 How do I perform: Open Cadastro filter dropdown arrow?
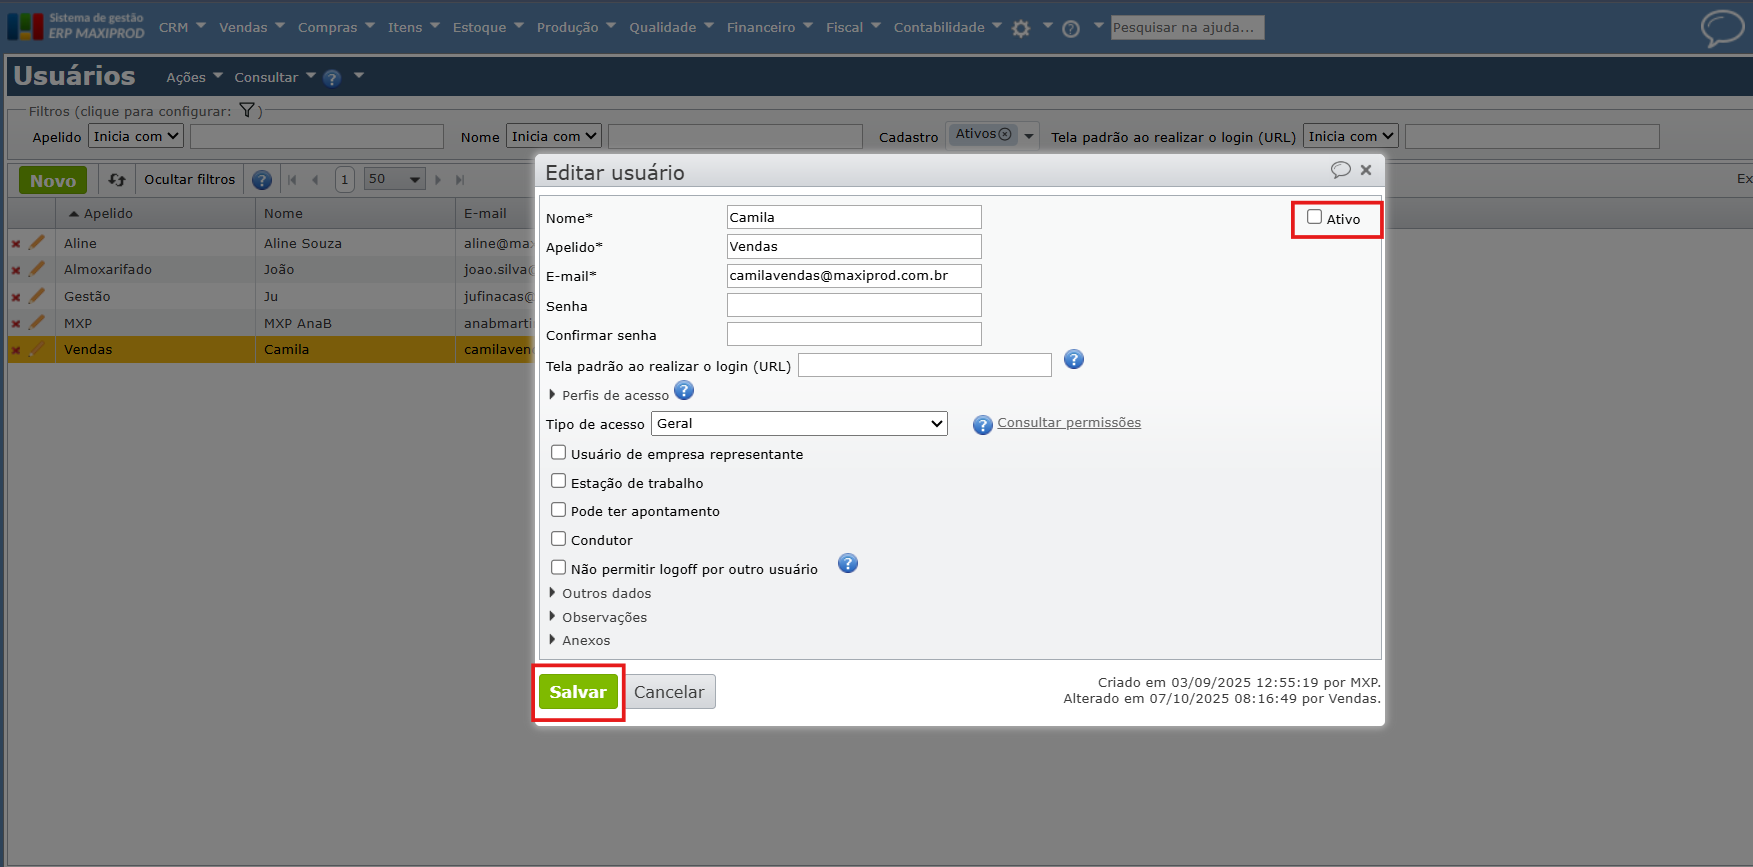1029,136
